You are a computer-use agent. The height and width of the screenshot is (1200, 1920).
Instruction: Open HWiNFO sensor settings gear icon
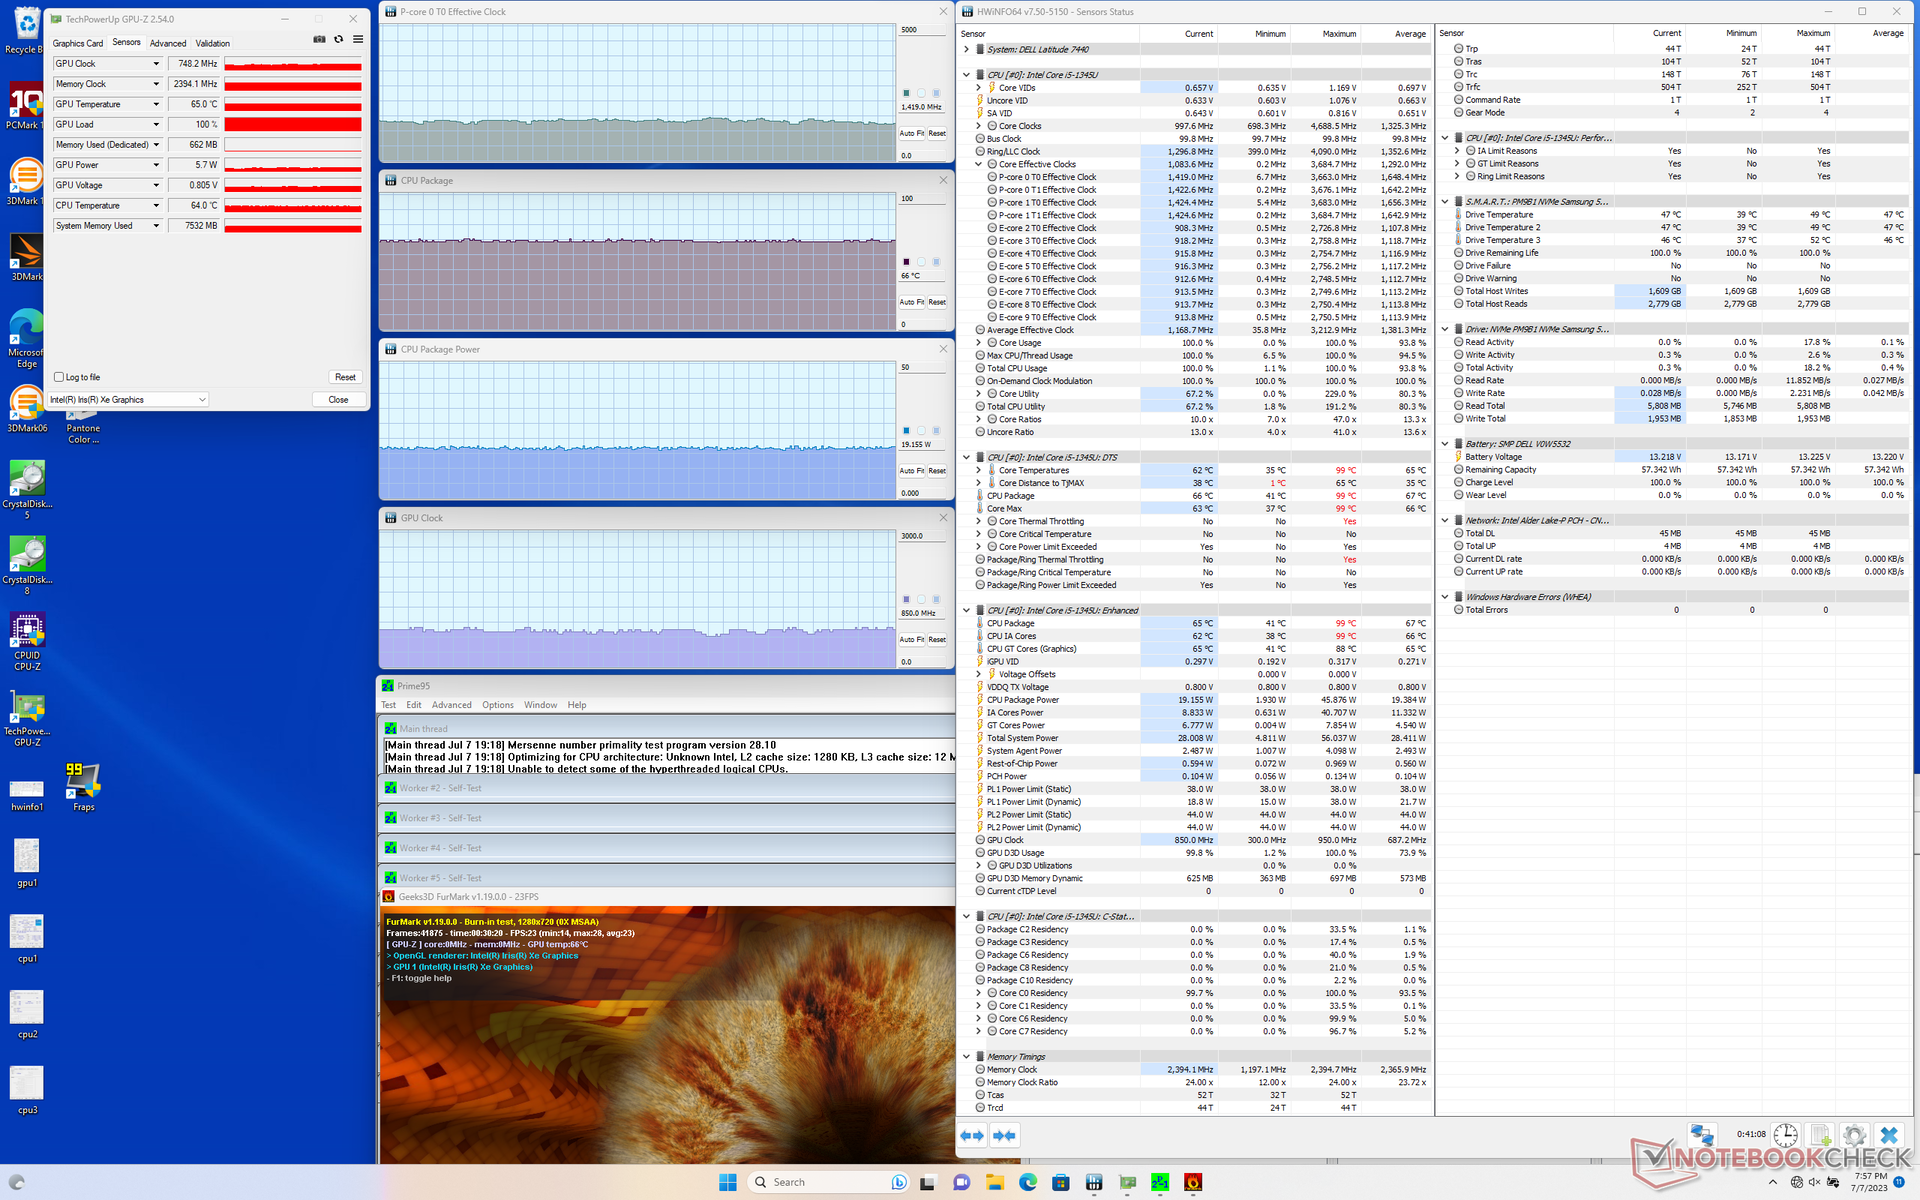point(1854,1135)
